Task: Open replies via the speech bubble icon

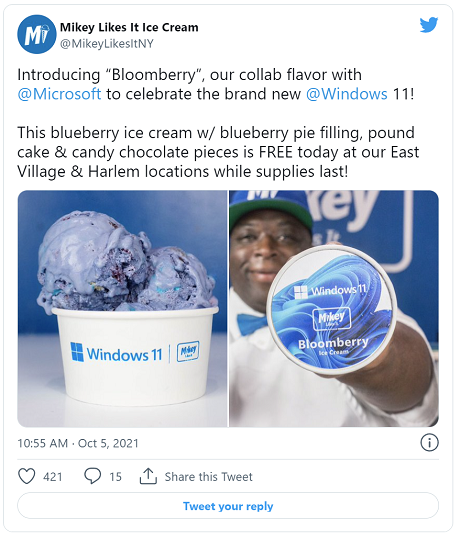Action: 93,476
